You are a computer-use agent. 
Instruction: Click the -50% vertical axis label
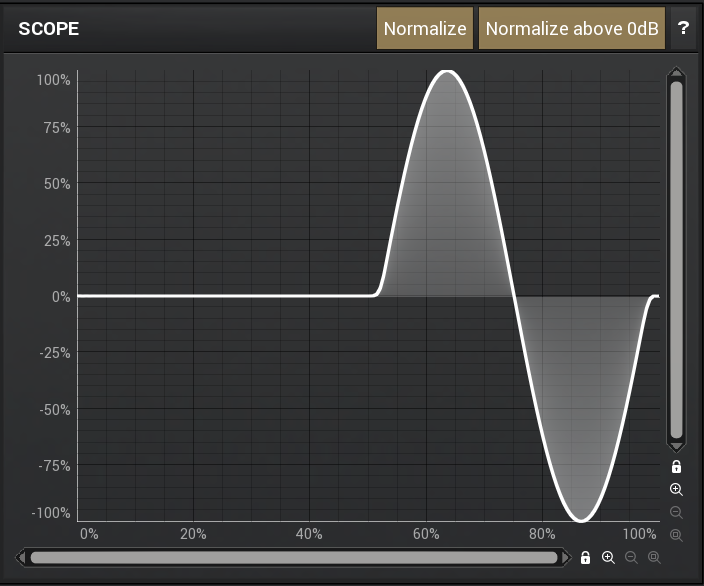point(55,410)
